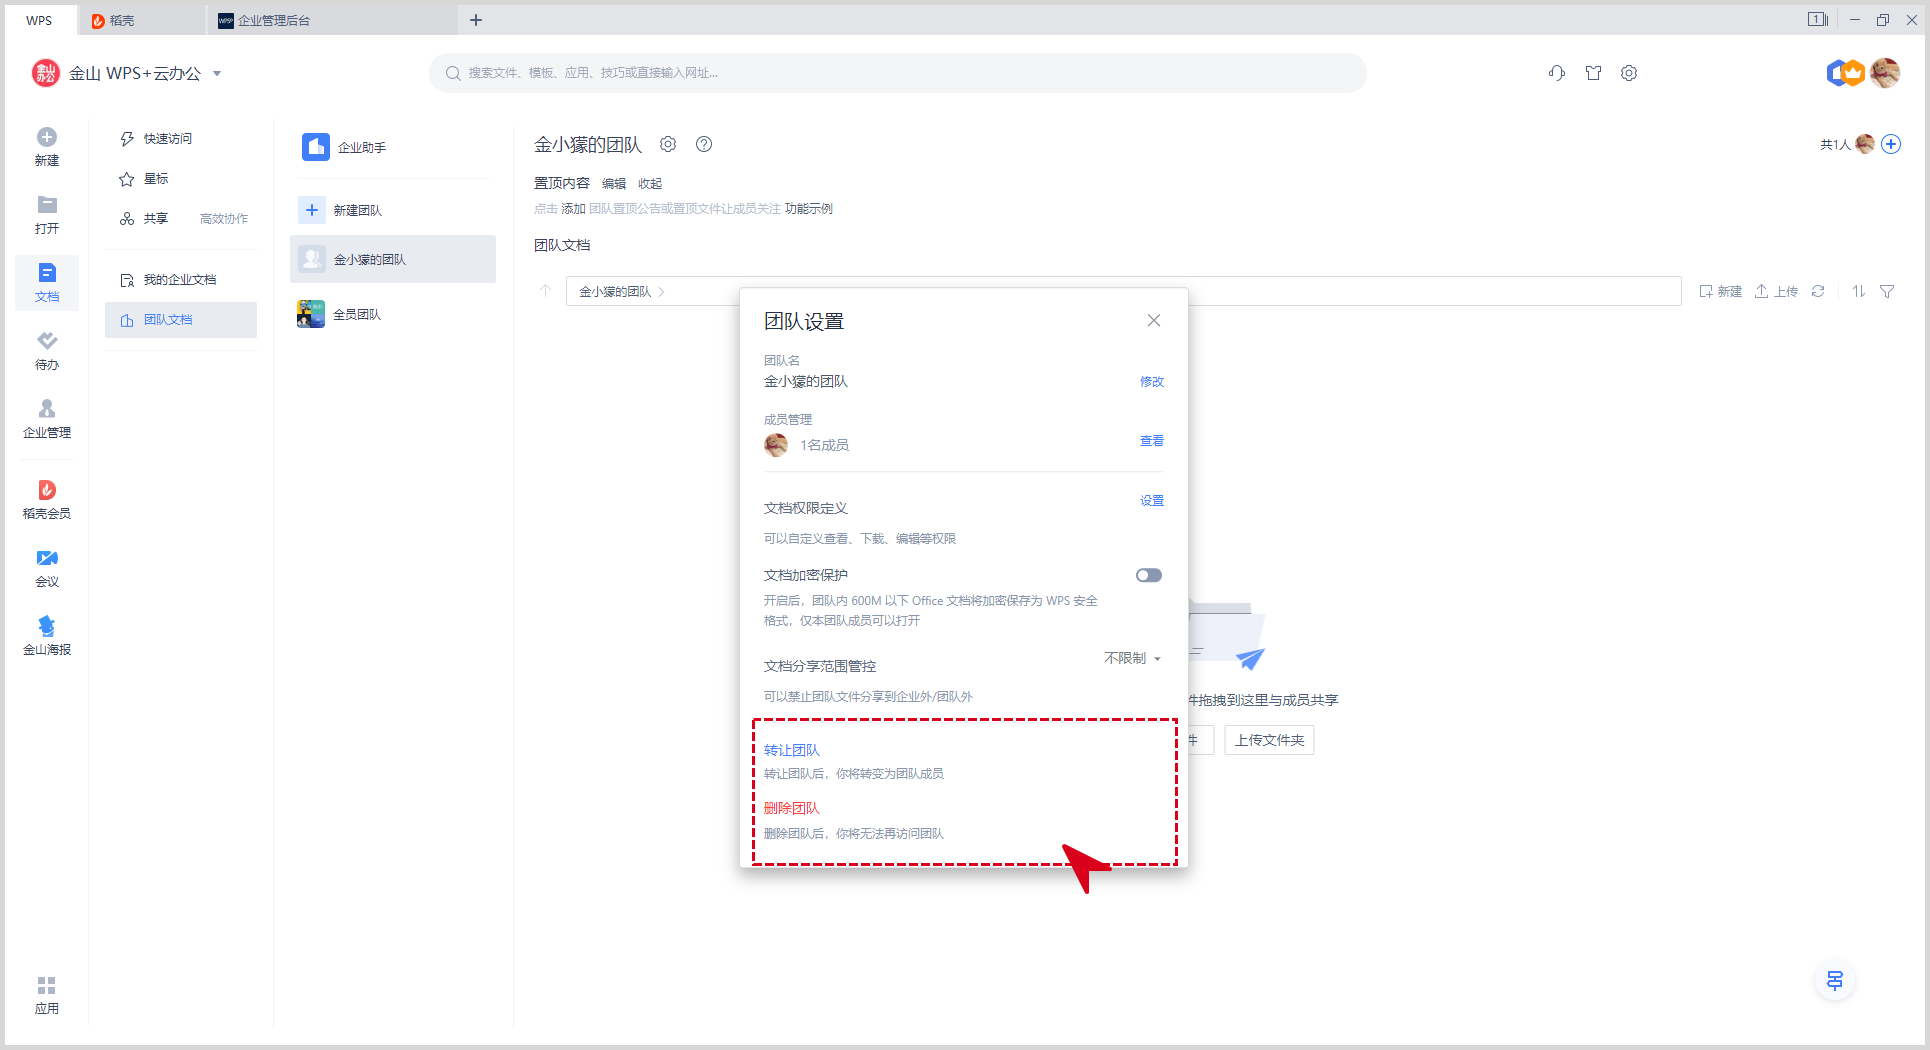Viewport: 1930px width, 1050px height.
Task: Open the 应用 apps grid icon
Action: (47, 986)
